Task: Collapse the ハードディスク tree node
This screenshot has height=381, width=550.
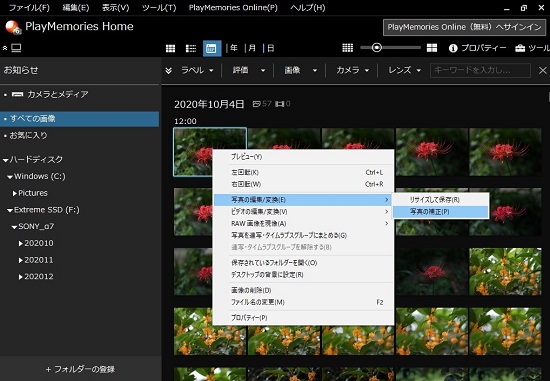Action: coord(6,160)
